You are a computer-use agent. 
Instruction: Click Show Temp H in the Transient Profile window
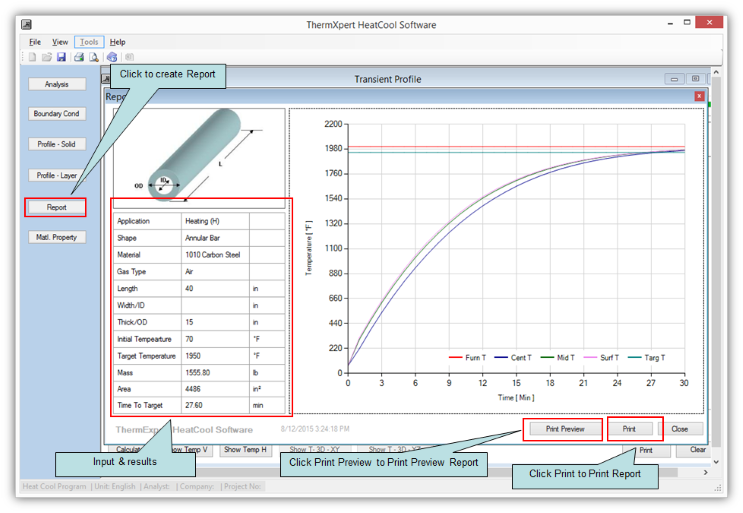coord(245,450)
